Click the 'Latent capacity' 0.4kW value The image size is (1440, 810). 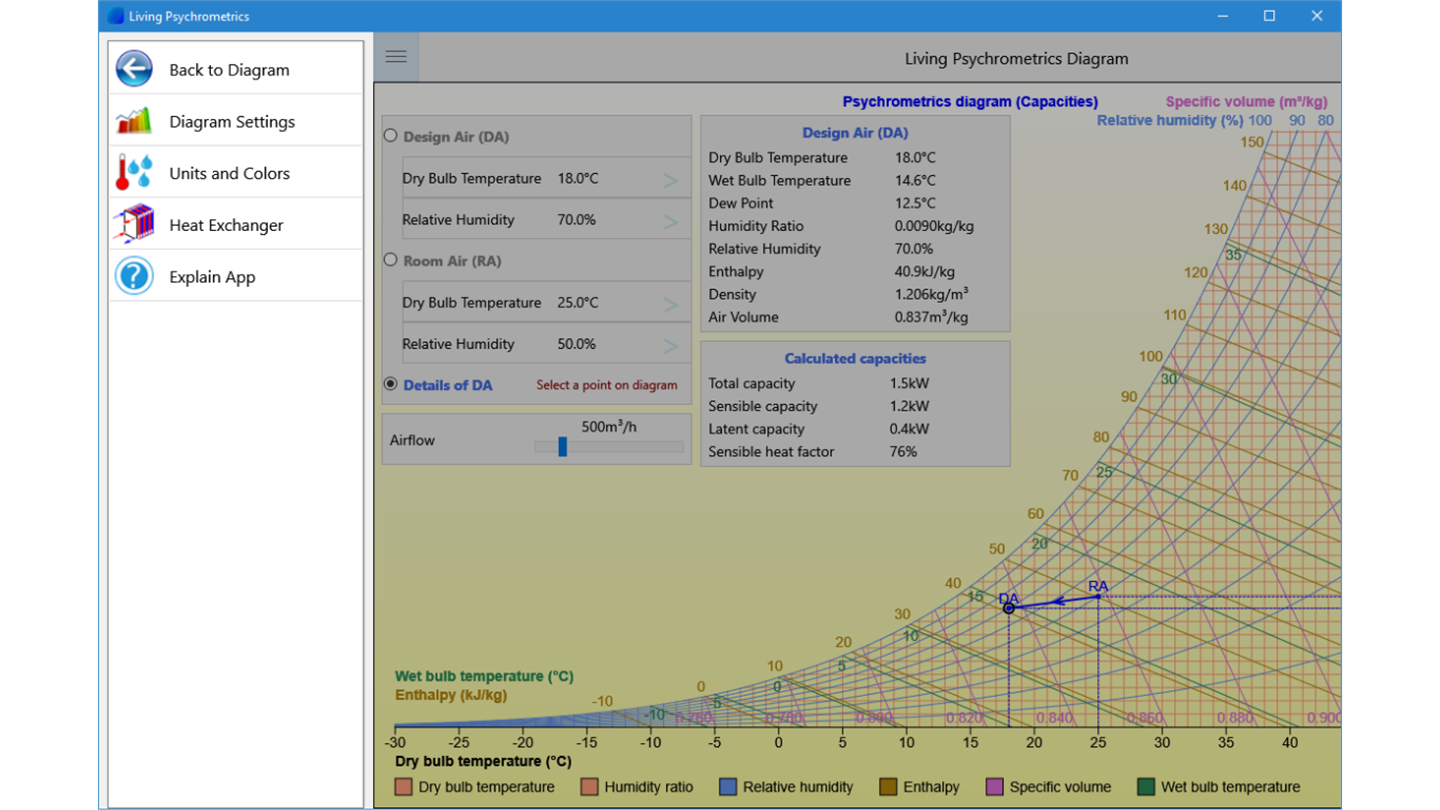(x=909, y=429)
